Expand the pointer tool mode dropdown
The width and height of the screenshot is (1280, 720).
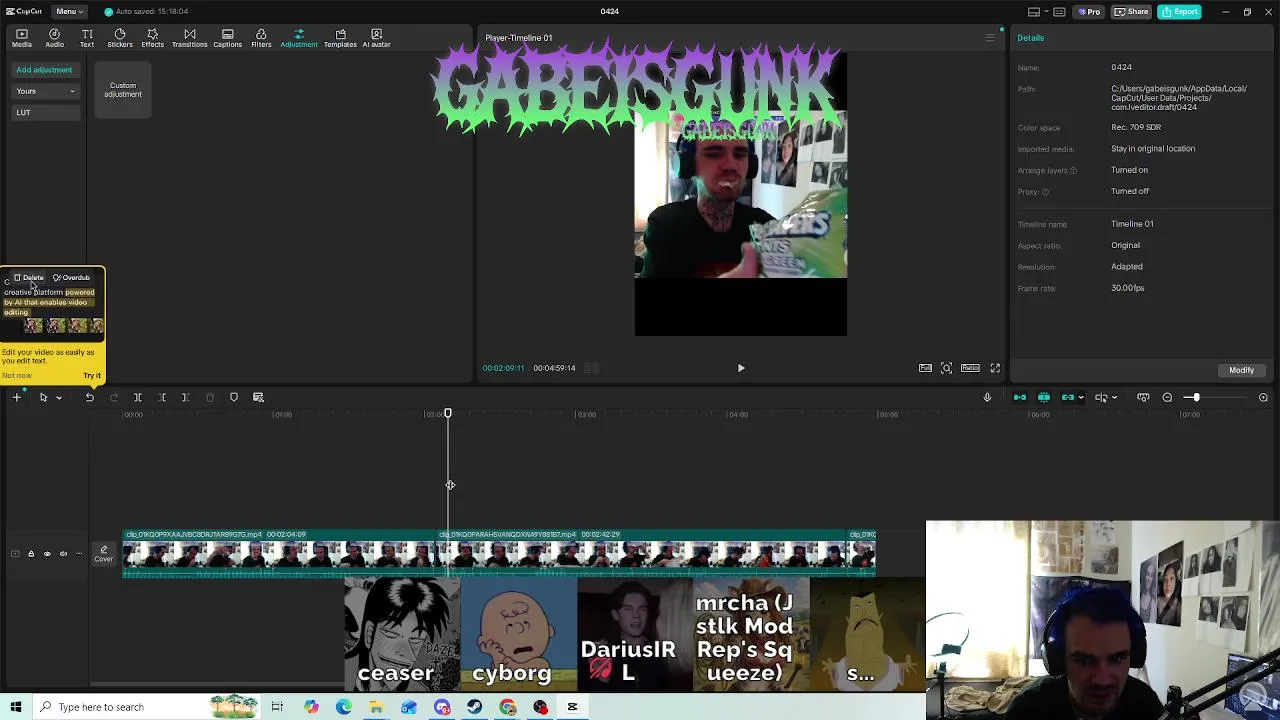click(59, 398)
